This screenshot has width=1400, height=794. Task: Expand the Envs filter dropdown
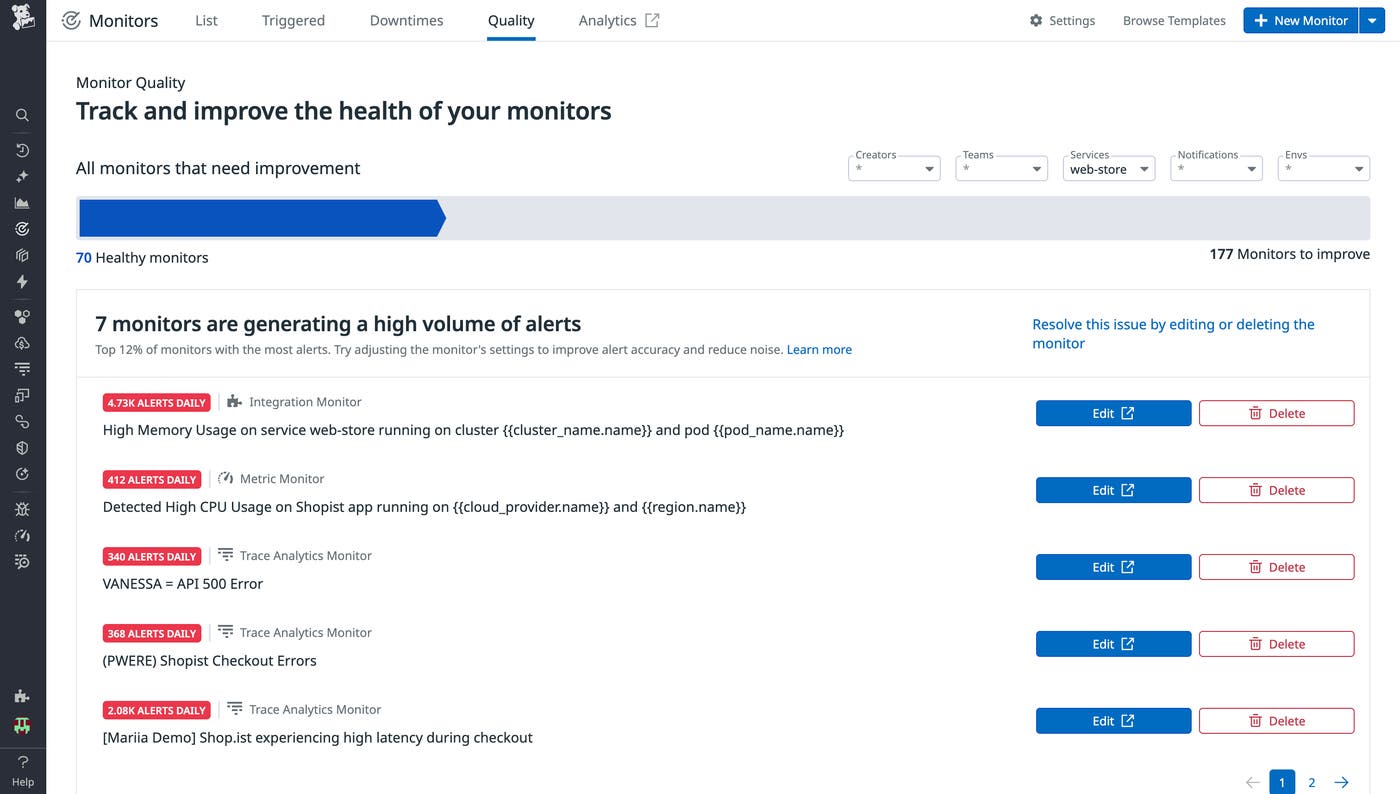click(1324, 169)
